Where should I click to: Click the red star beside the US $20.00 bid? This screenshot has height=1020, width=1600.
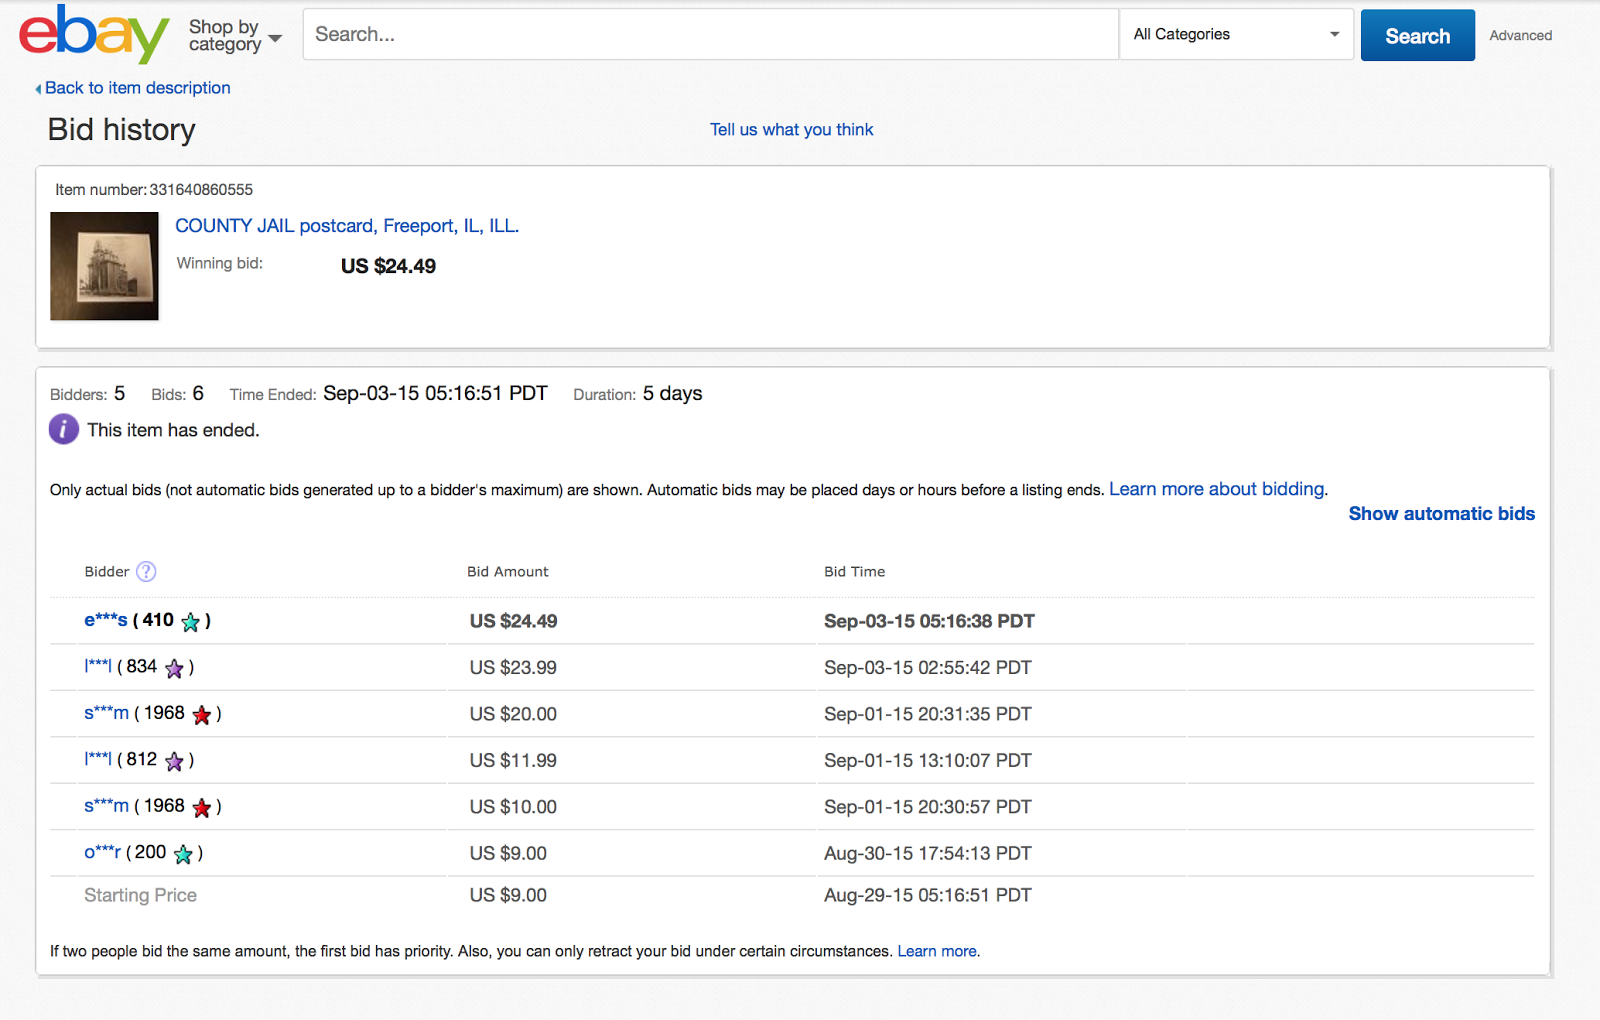[x=202, y=714]
